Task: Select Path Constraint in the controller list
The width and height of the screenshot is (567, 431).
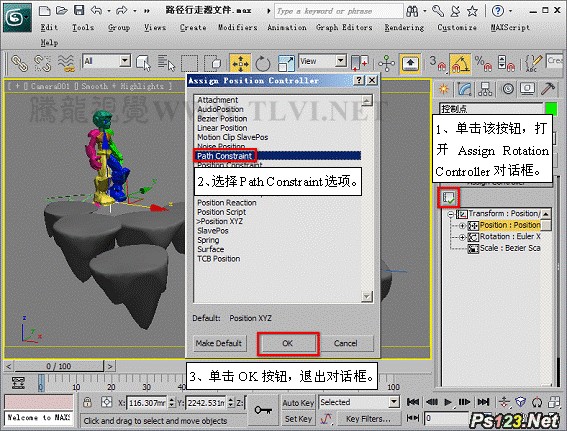Action: coord(278,156)
